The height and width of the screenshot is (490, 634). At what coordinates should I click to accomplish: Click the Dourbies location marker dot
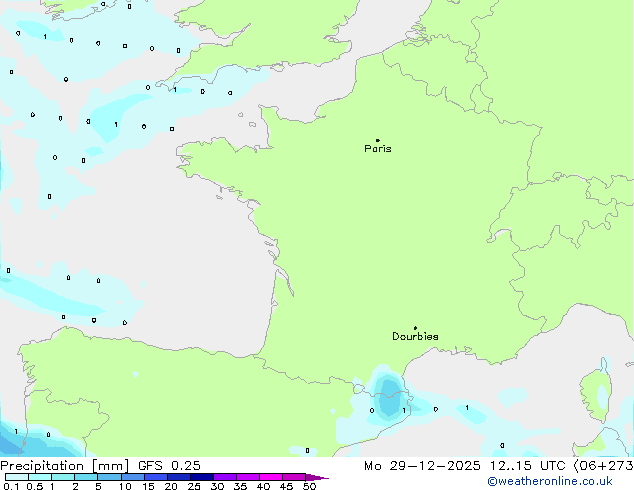coord(415,328)
